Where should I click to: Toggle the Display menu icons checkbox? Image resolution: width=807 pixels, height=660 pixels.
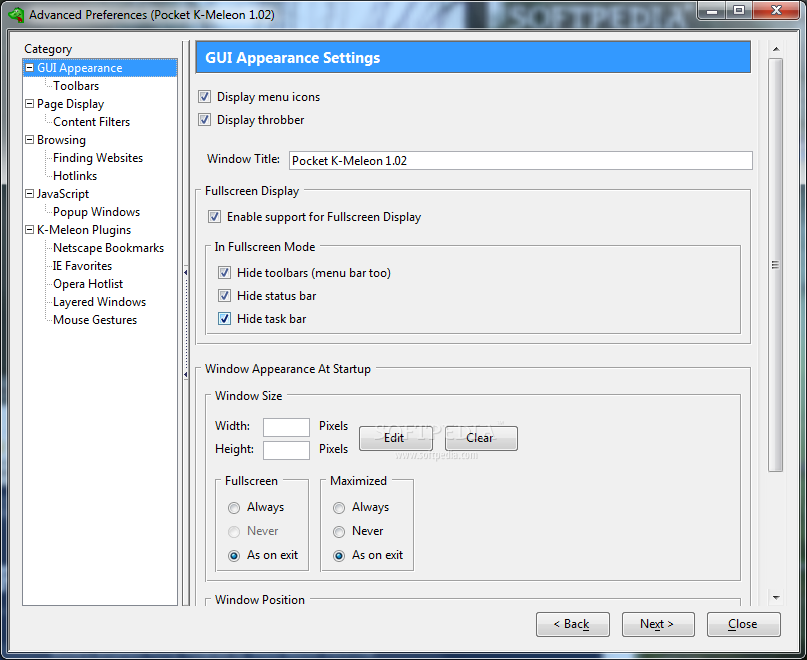(204, 97)
